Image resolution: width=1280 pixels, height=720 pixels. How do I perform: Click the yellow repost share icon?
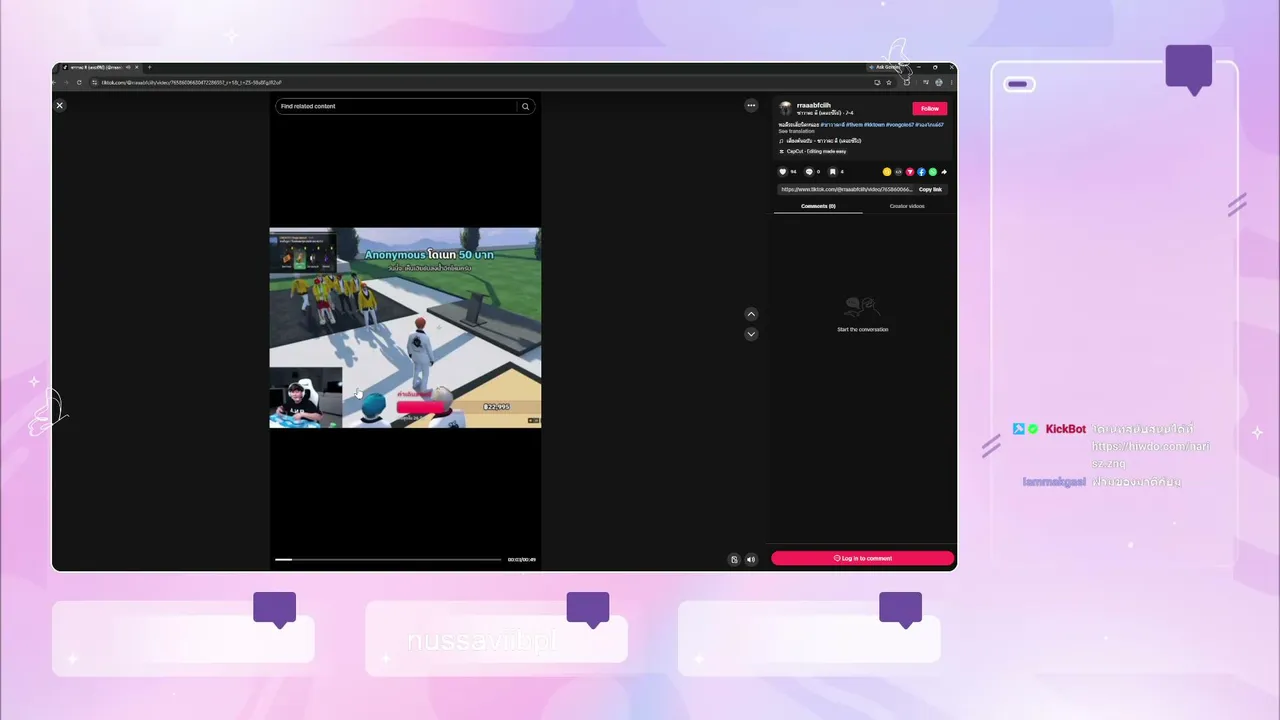tap(887, 172)
